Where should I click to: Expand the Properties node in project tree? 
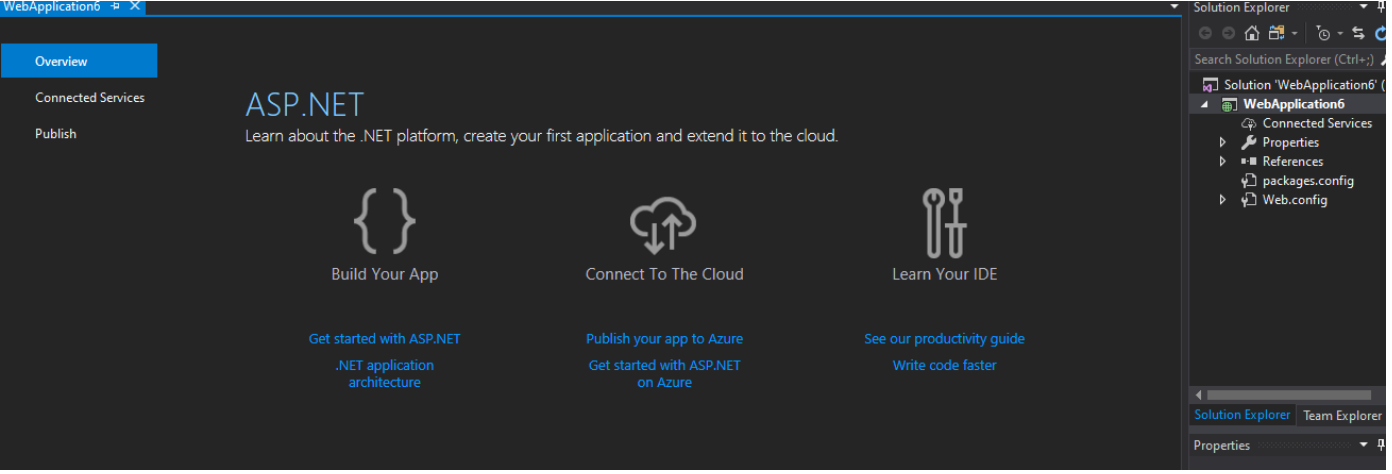(x=1222, y=143)
